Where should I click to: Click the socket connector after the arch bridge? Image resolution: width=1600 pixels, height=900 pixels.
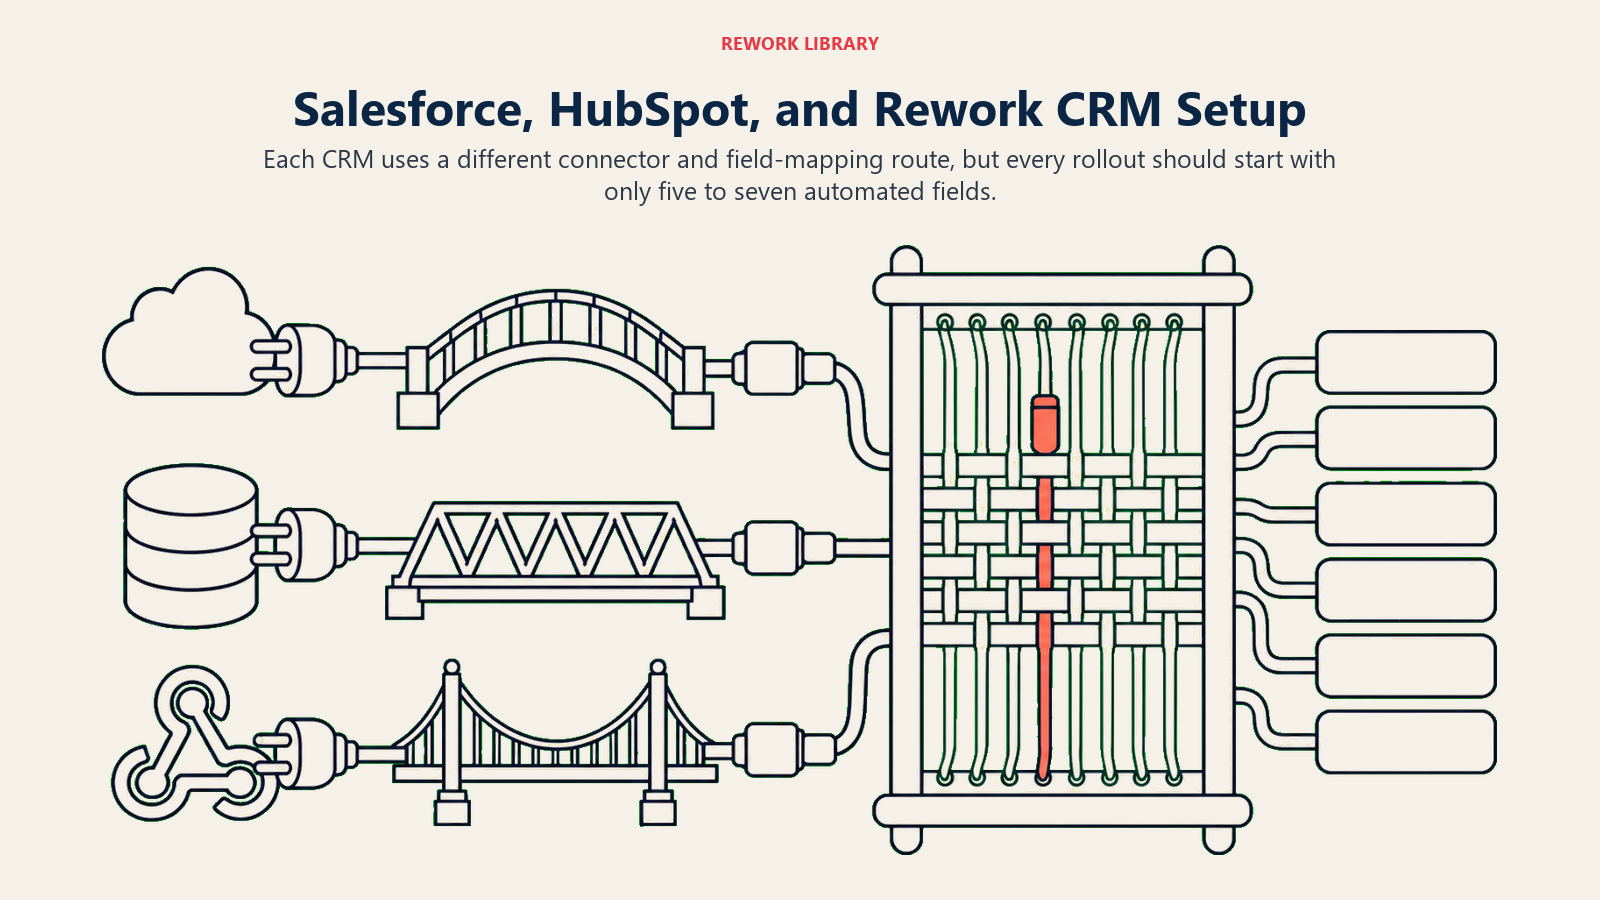click(784, 368)
